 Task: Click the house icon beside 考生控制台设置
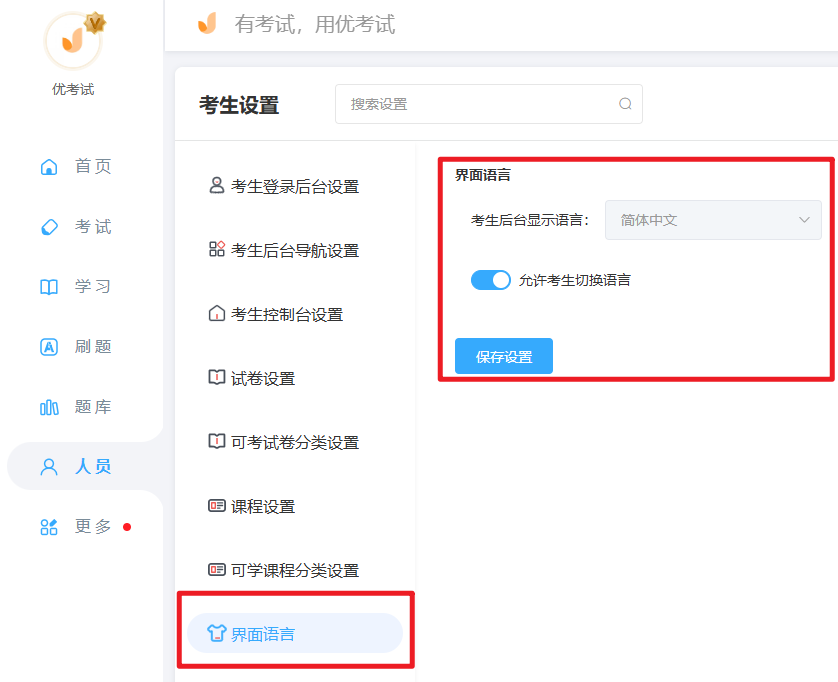pyautogui.click(x=216, y=313)
